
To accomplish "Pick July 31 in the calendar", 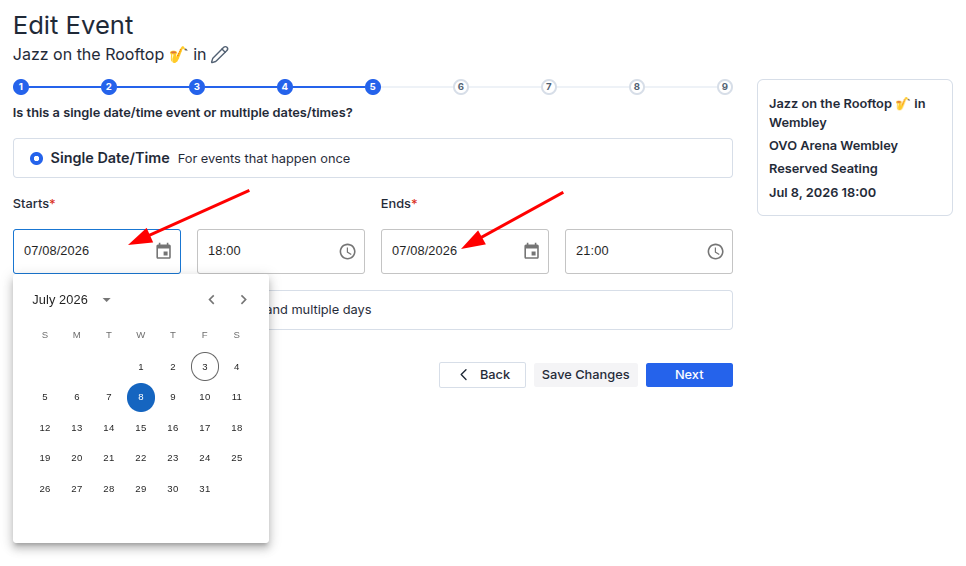I will click(x=205, y=489).
